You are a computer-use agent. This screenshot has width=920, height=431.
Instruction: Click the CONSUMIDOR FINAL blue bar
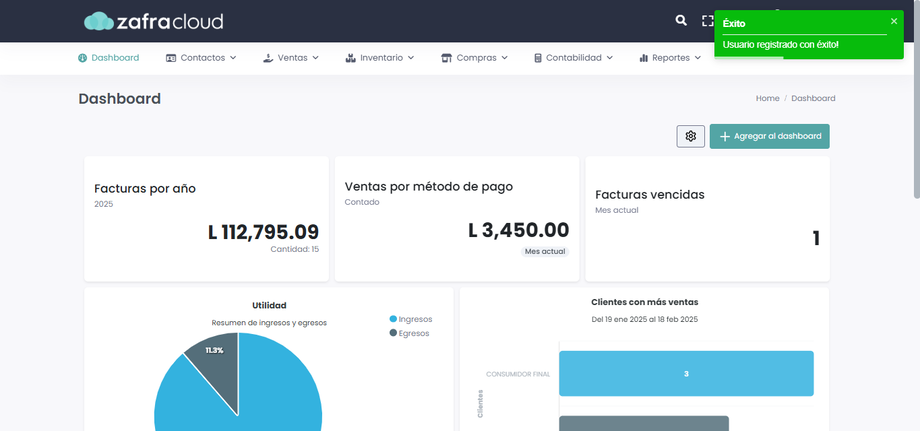(x=686, y=374)
